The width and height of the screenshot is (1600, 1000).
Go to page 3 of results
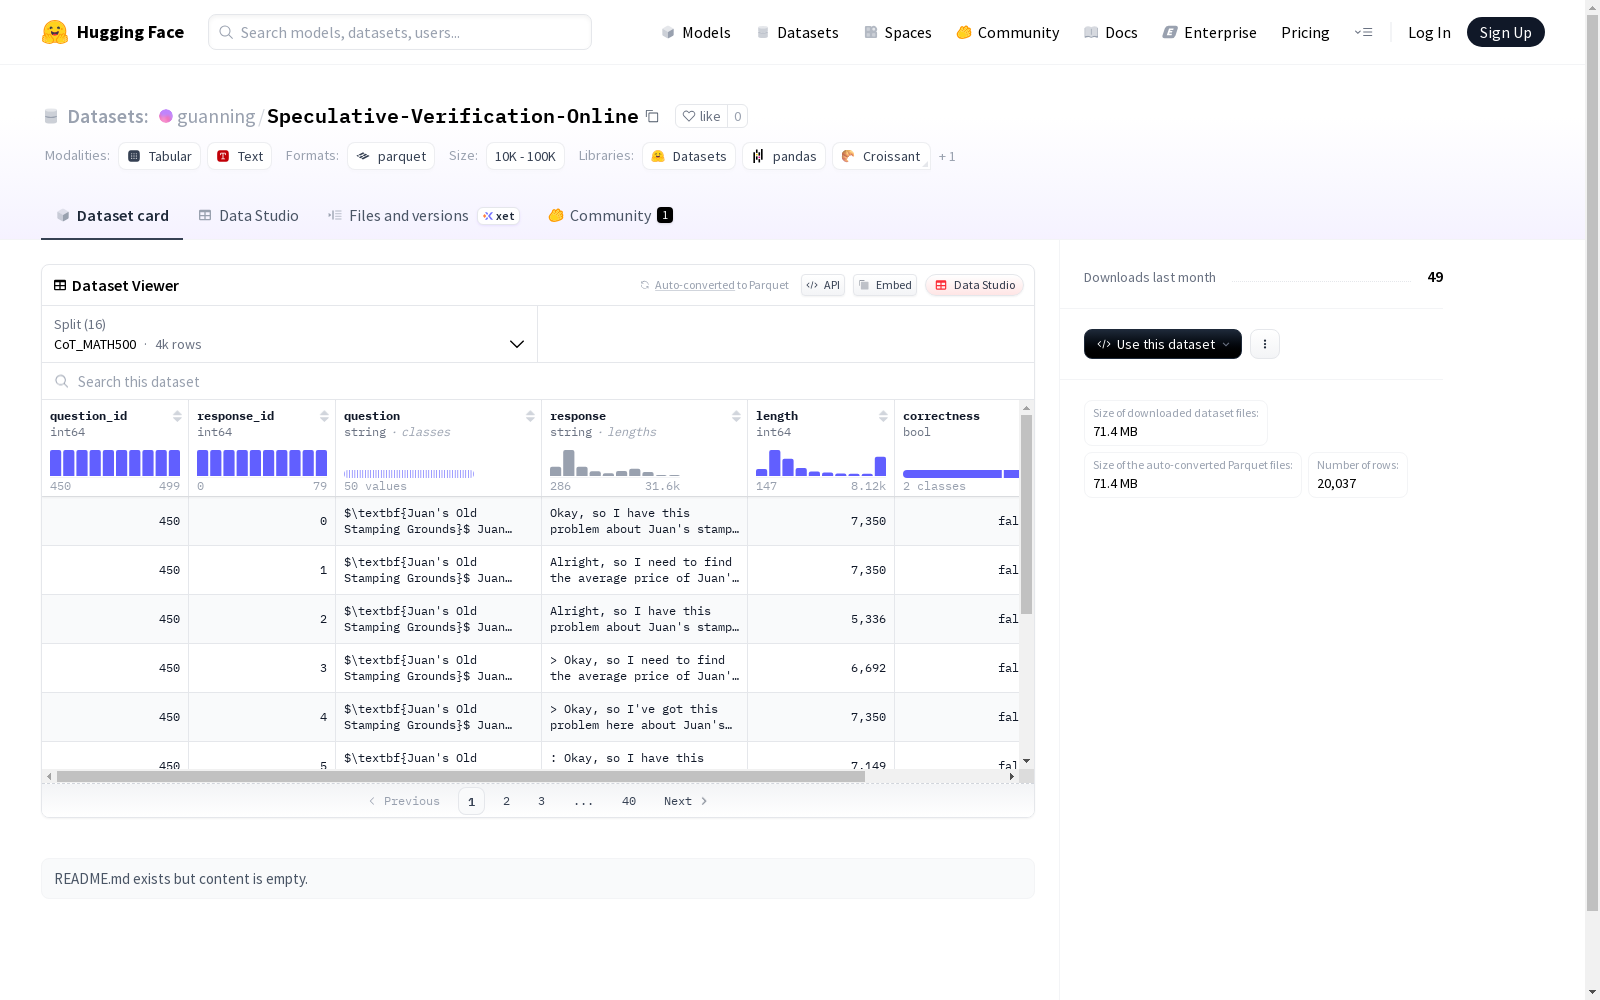pos(542,801)
